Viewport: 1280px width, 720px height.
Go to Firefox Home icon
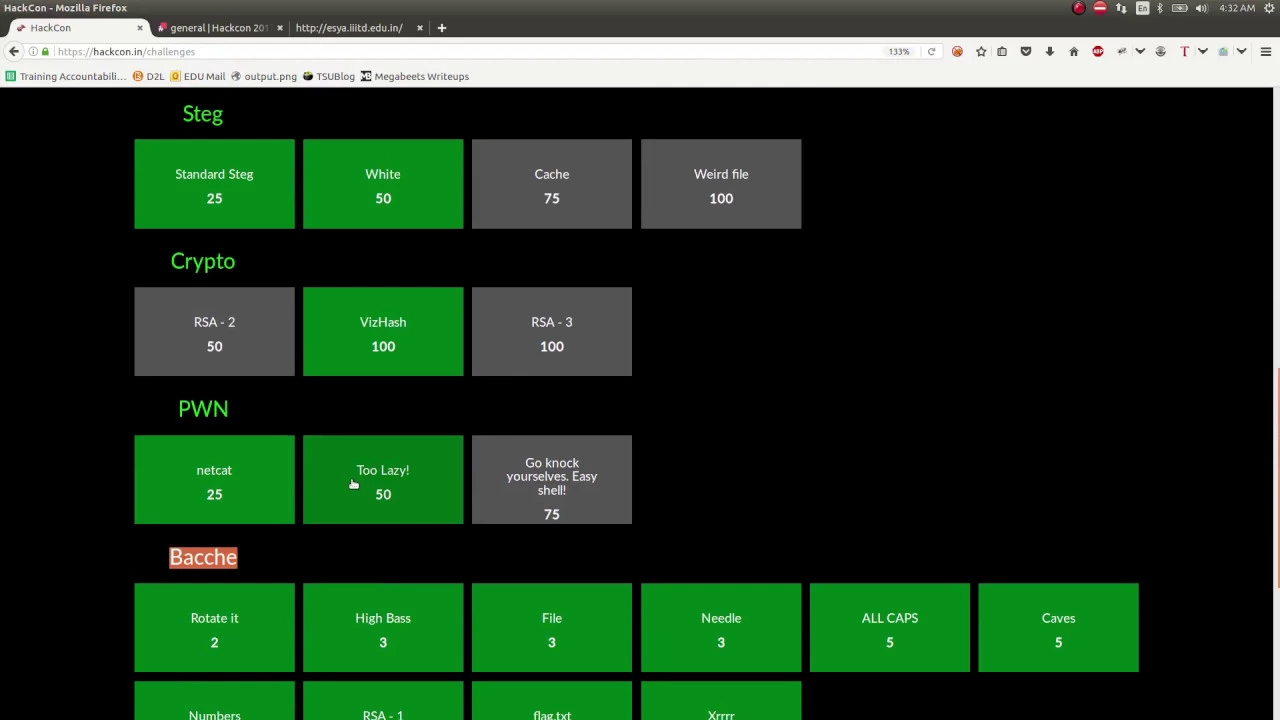point(1074,52)
